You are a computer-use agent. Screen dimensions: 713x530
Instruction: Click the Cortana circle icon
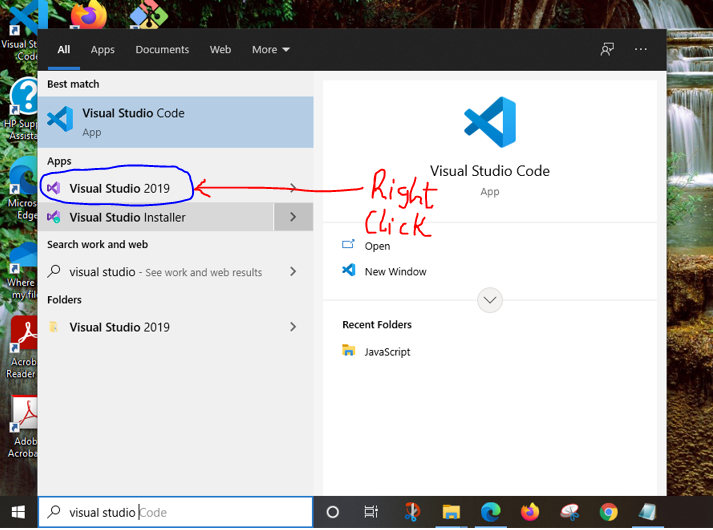coord(333,512)
